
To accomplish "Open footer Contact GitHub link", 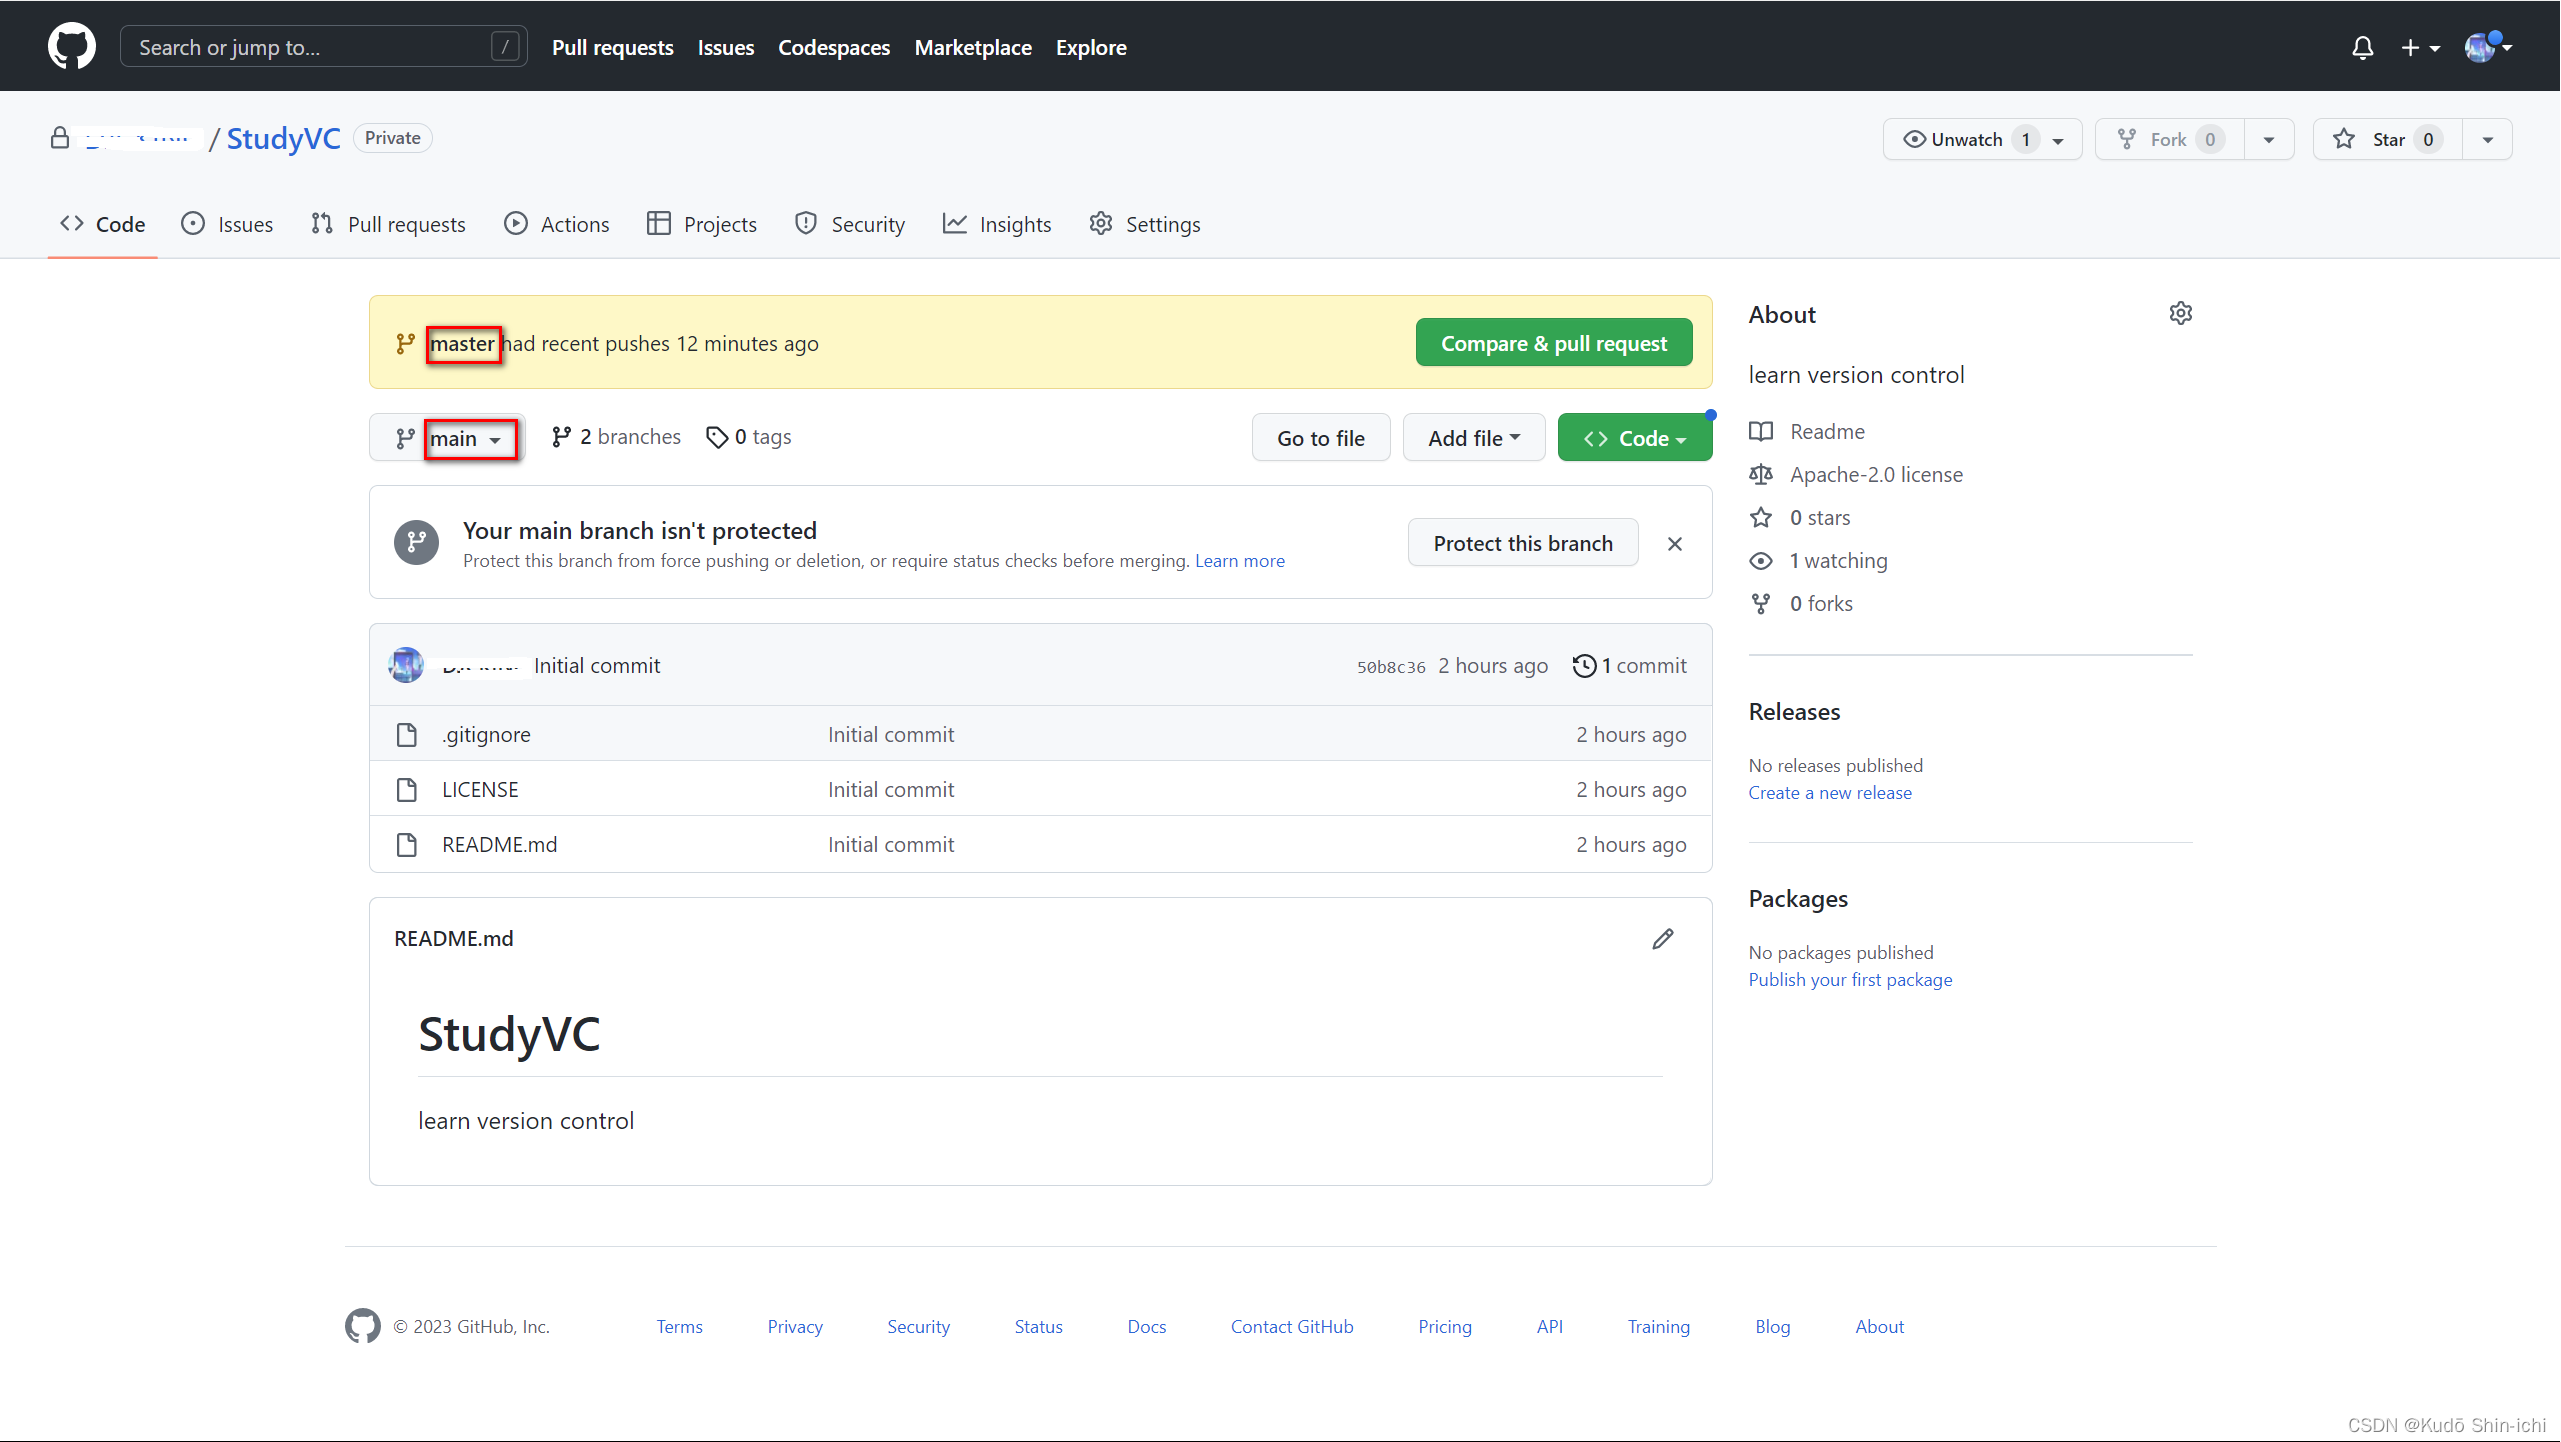I will click(1292, 1327).
